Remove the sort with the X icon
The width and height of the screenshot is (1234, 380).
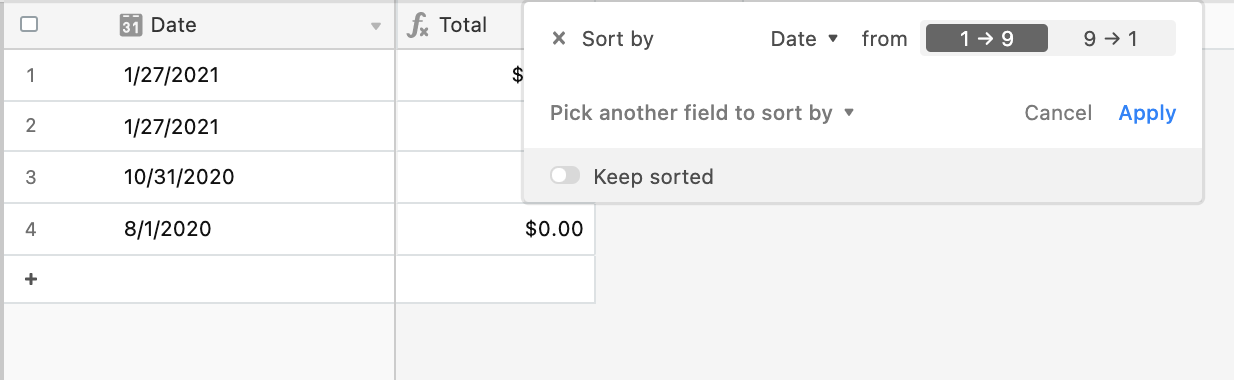(x=559, y=39)
